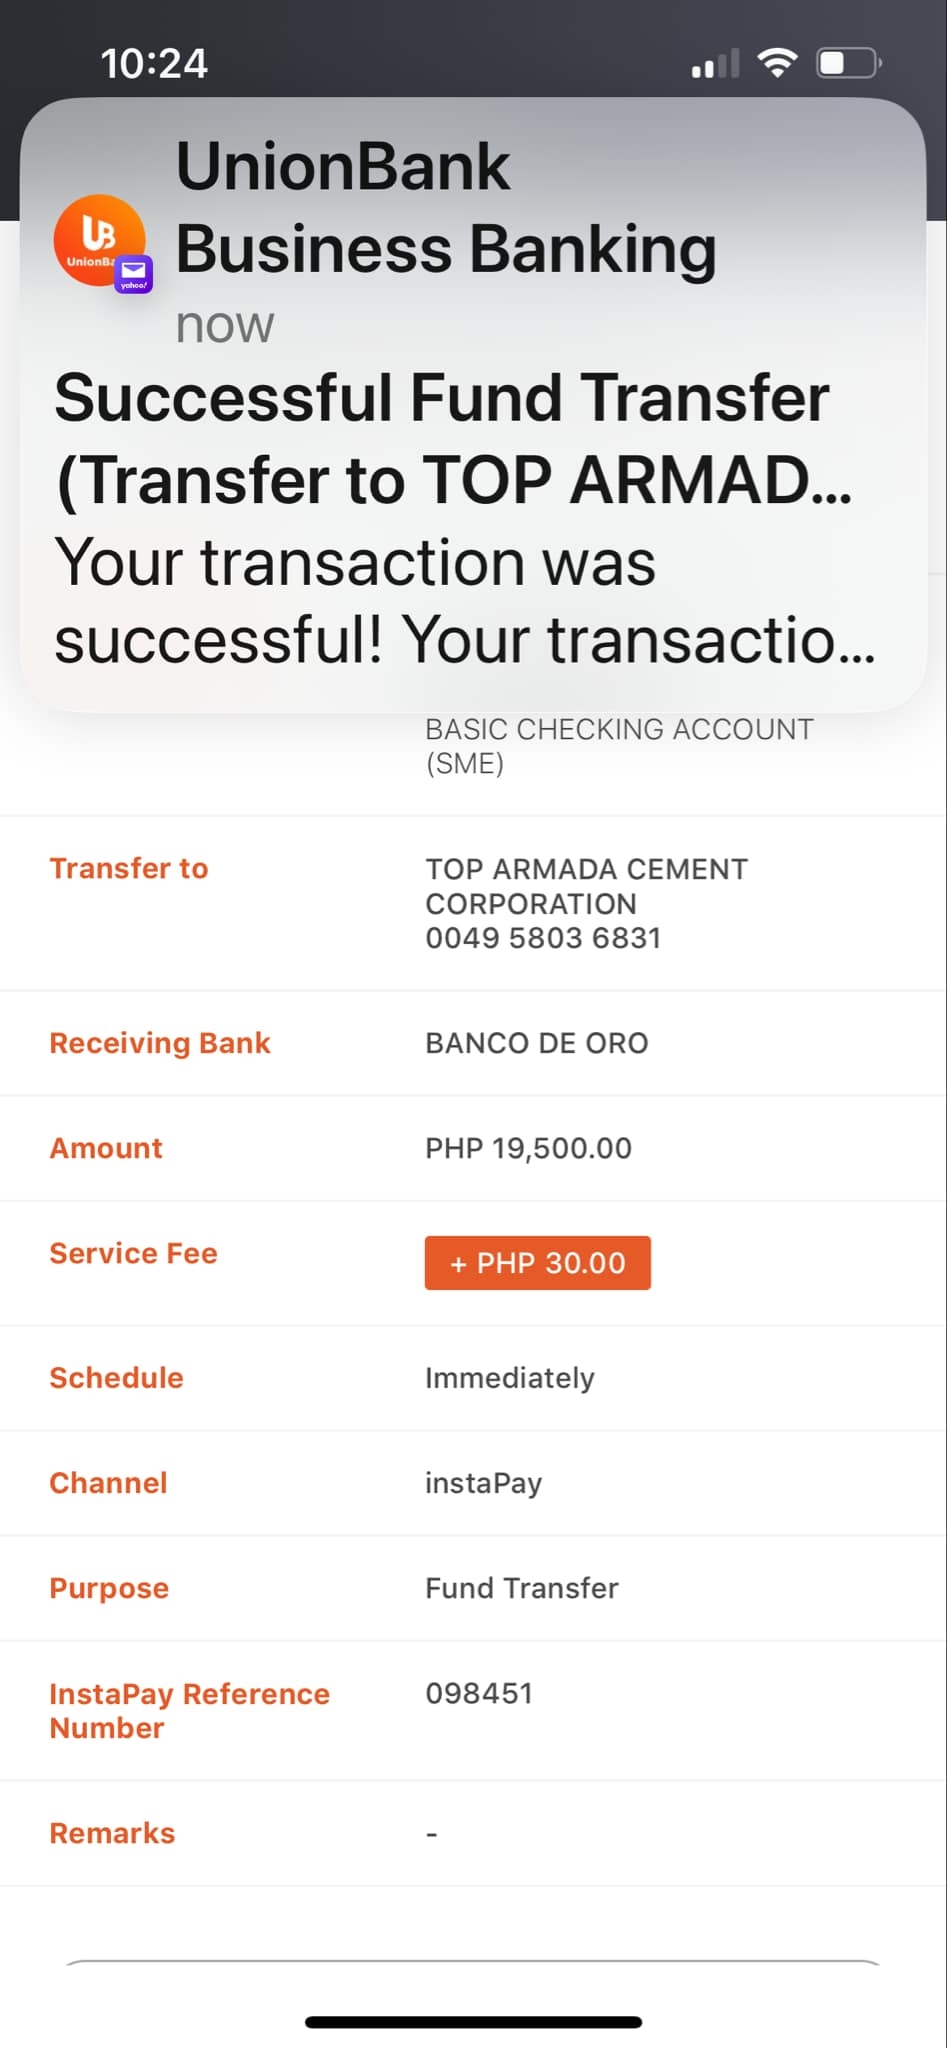Tap the home indicator bar
The height and width of the screenshot is (2048, 947).
[473, 2022]
